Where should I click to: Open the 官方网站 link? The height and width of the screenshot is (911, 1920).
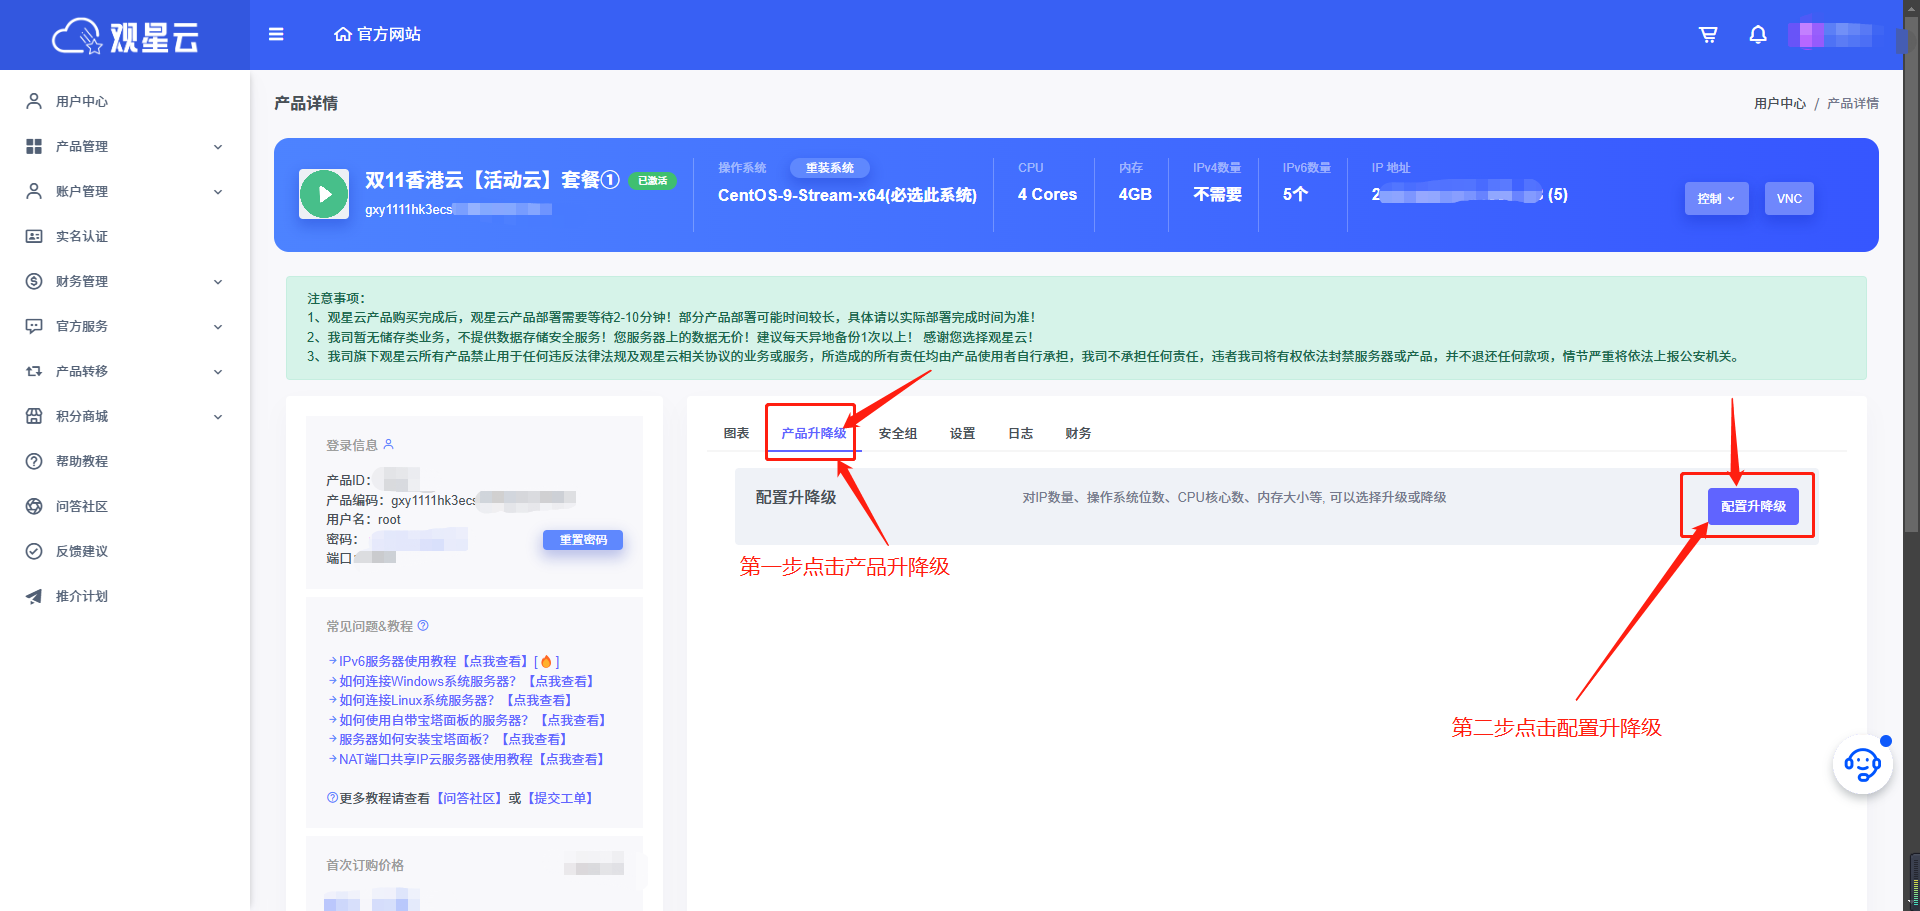tap(377, 35)
